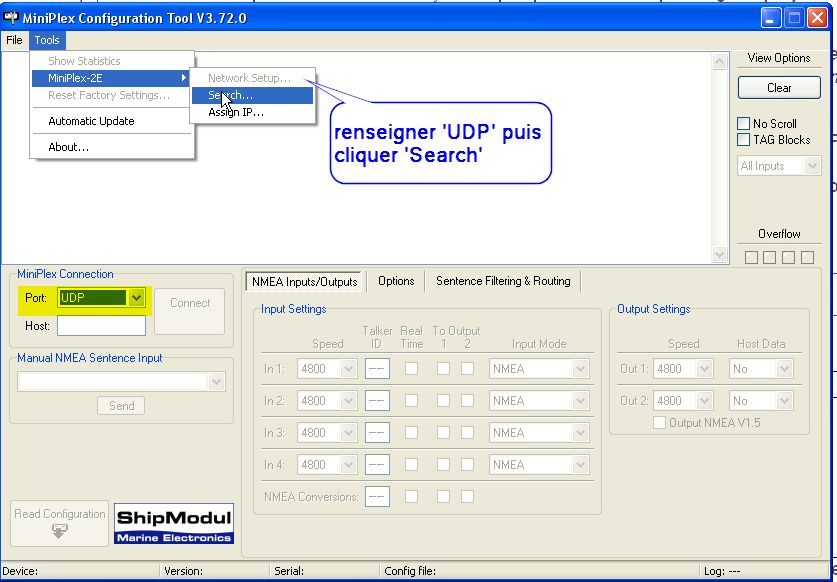
Task: Enable the No Scroll checkbox
Action: (744, 124)
